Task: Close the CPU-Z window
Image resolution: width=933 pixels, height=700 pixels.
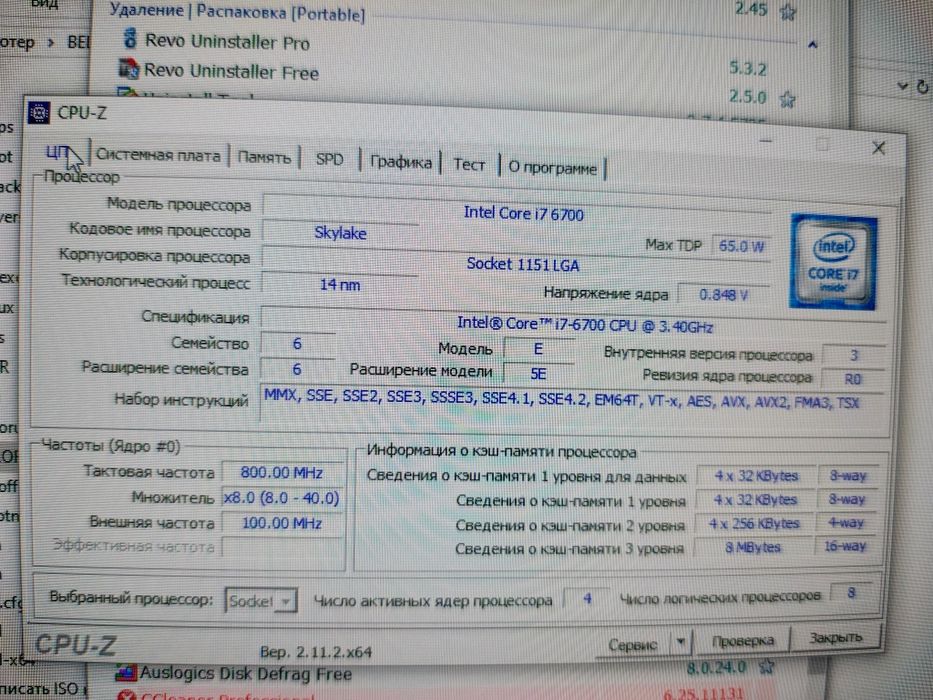Action: click(878, 148)
